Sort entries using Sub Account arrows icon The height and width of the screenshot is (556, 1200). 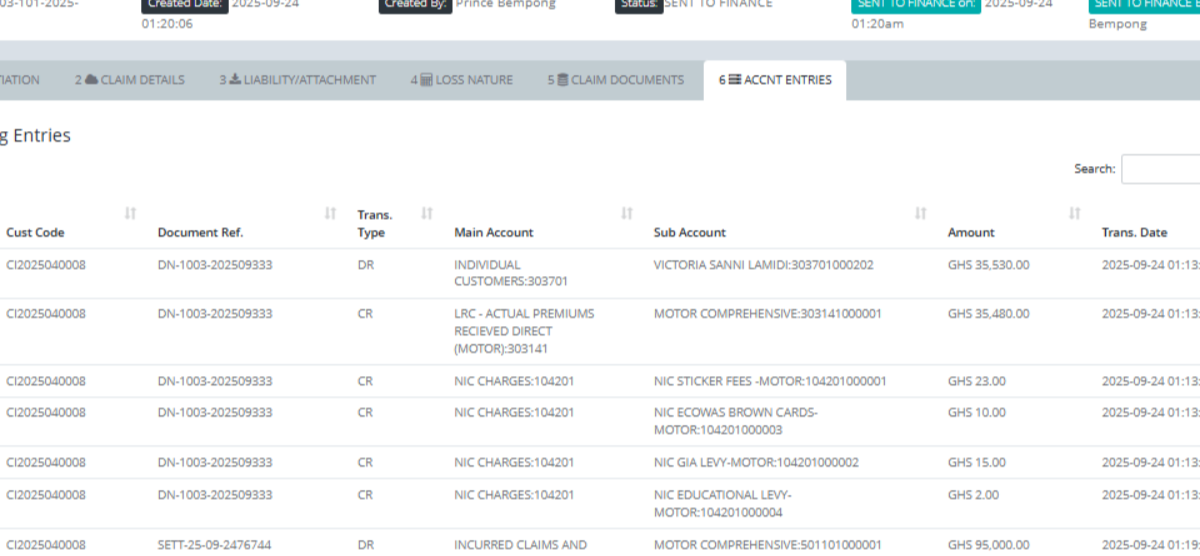tap(921, 213)
